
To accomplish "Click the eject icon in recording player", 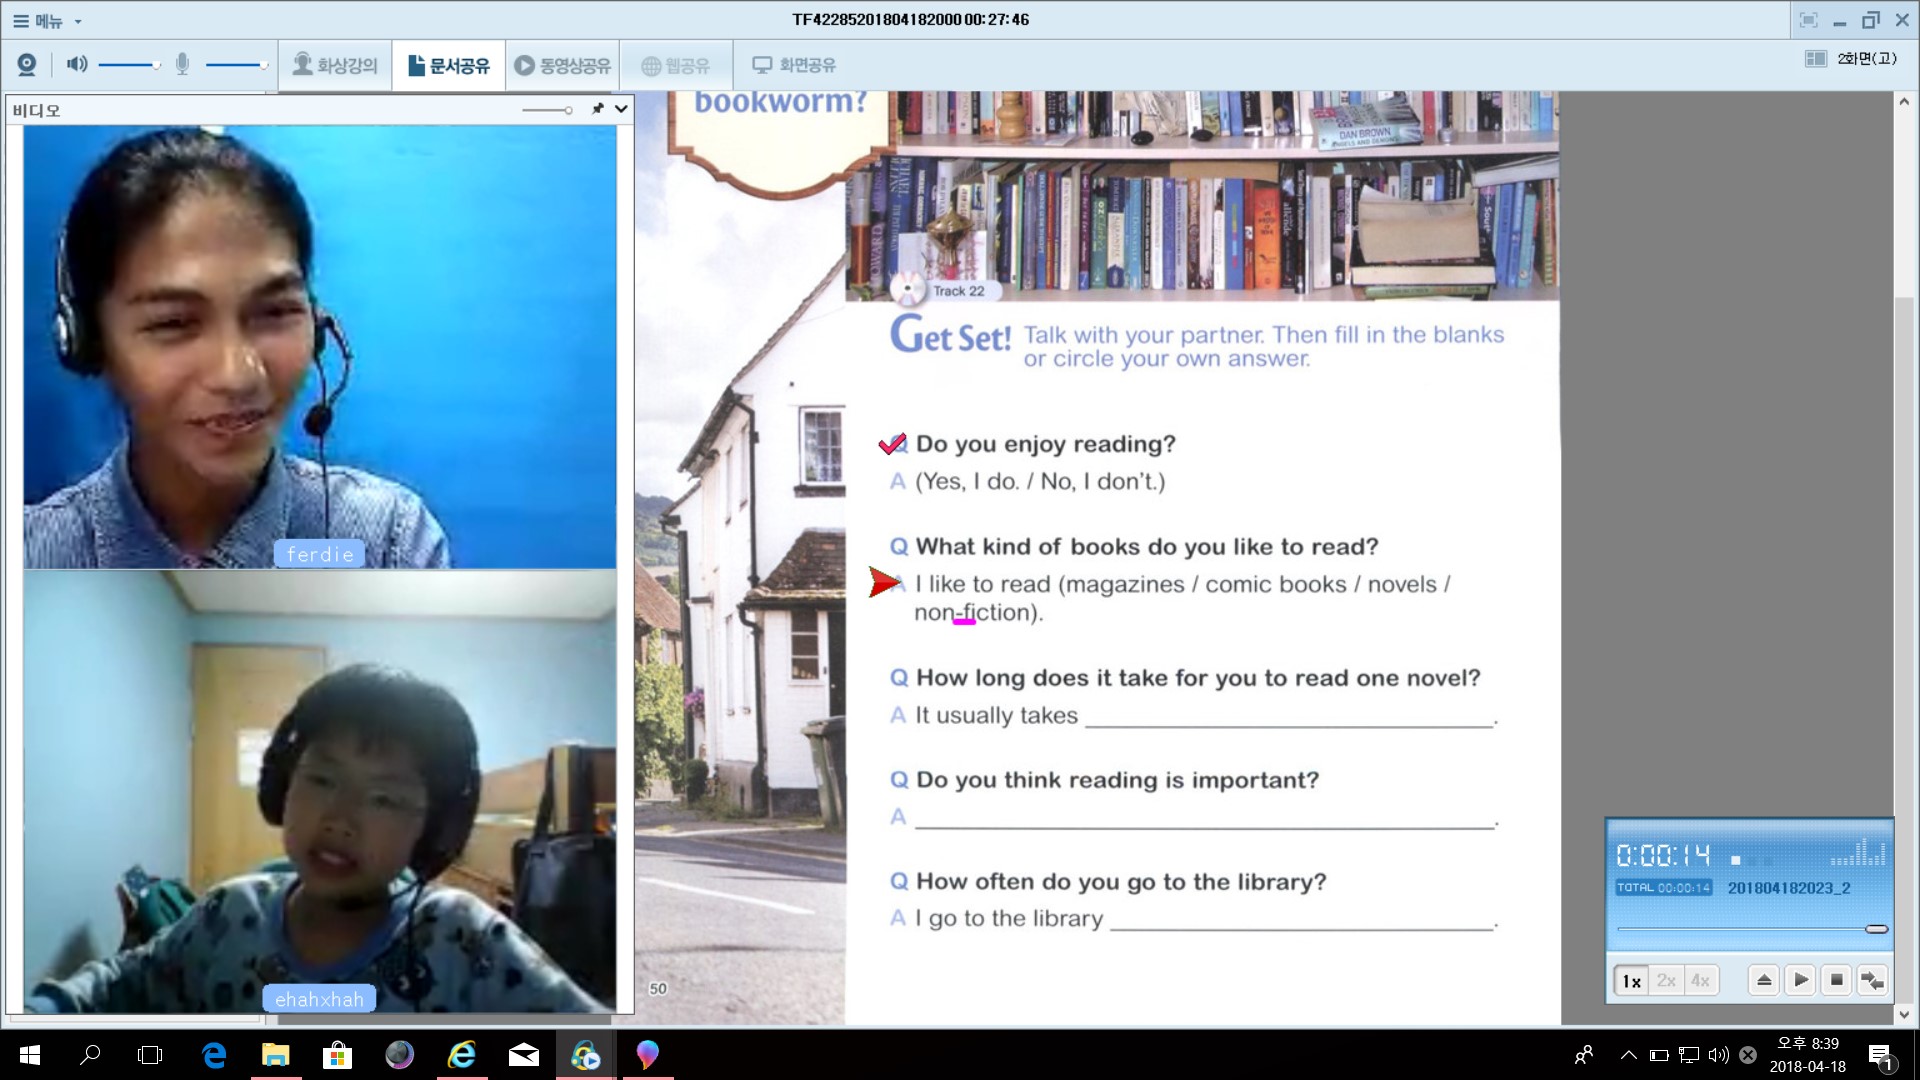I will 1764,980.
